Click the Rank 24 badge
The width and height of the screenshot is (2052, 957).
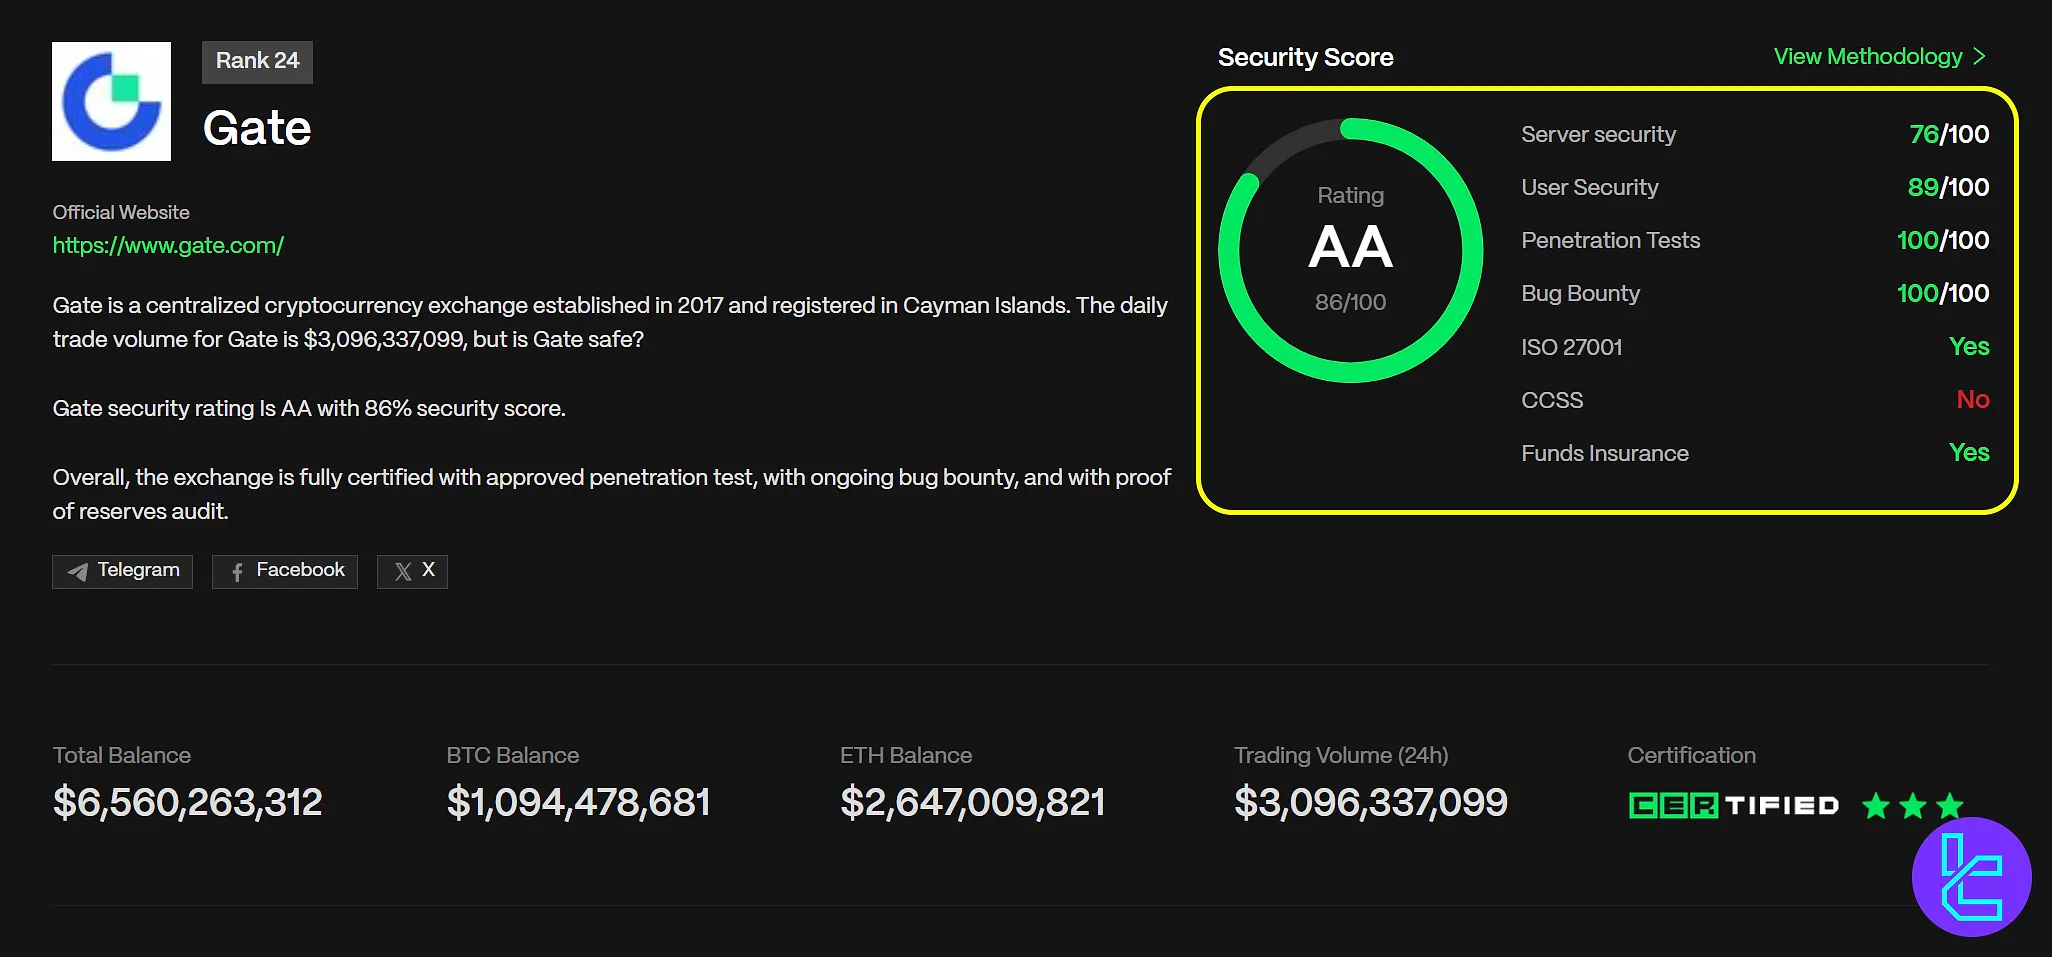[257, 61]
